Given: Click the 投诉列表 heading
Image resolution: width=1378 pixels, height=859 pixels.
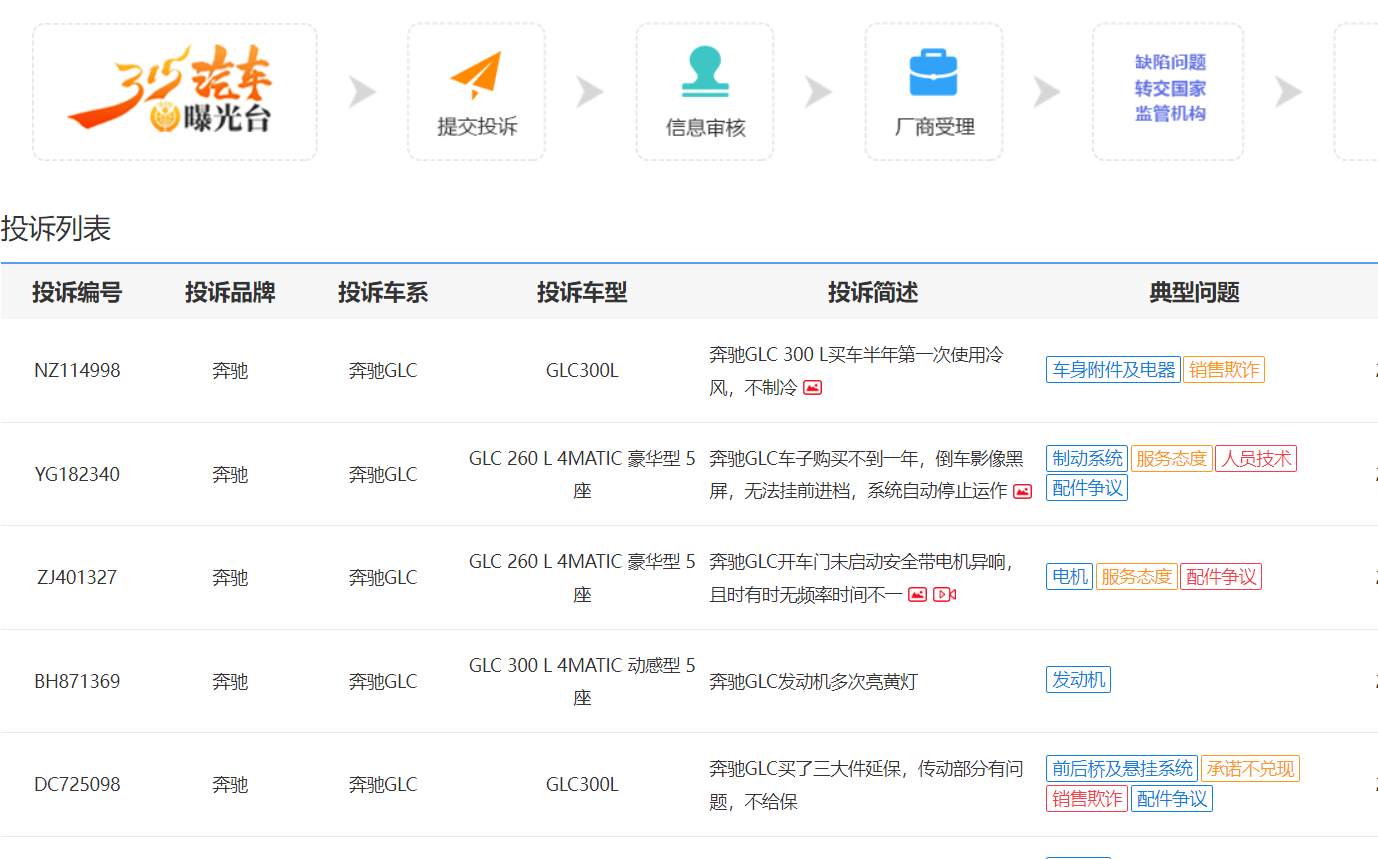Looking at the screenshot, I should pyautogui.click(x=56, y=229).
